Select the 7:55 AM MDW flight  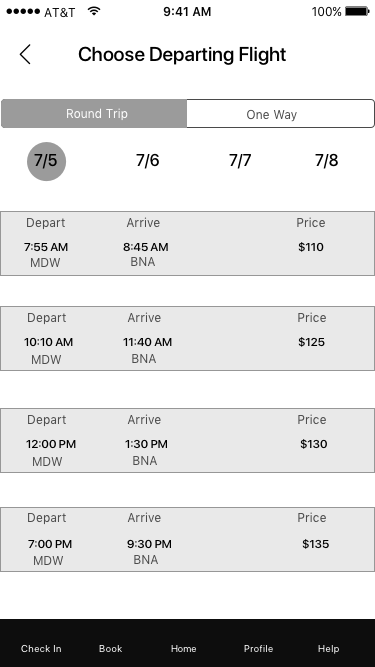(x=188, y=243)
